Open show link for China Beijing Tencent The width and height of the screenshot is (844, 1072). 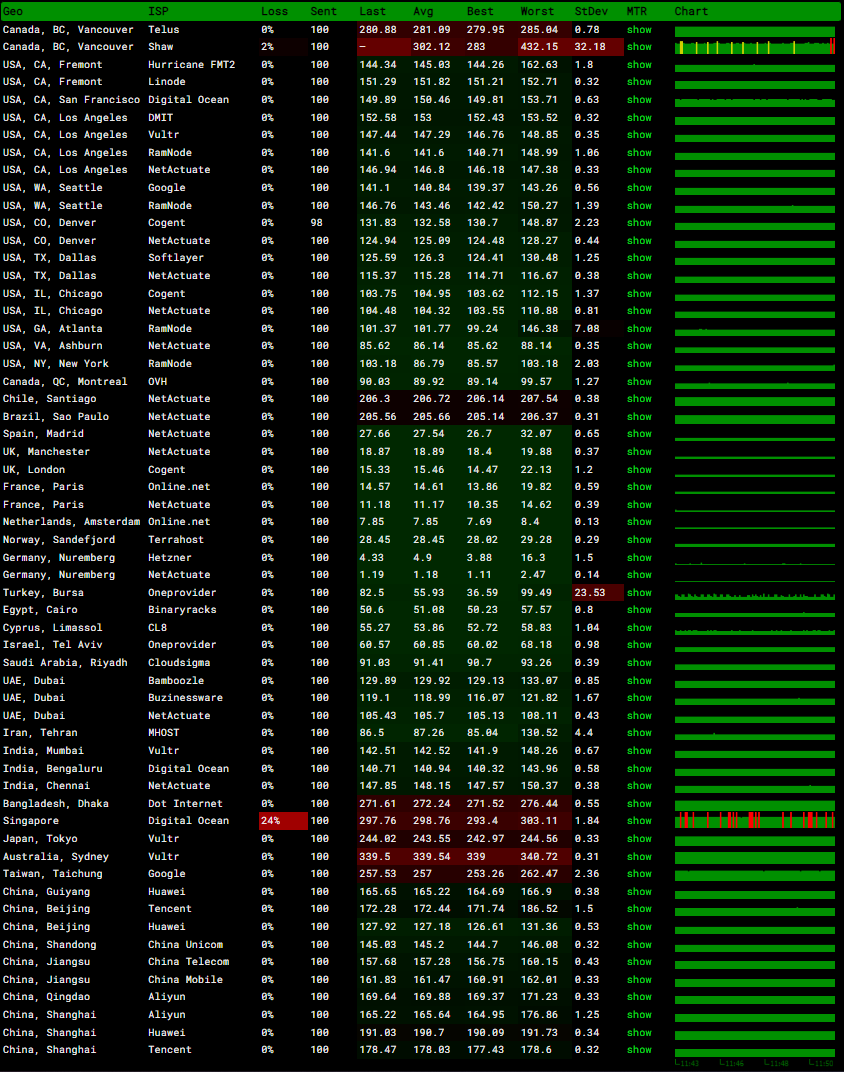639,909
